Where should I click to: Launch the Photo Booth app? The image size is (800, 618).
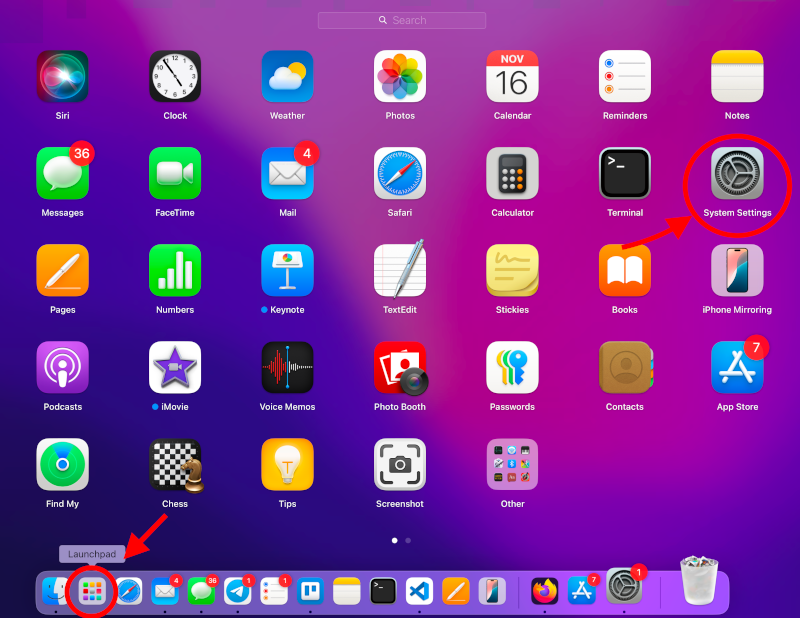coord(400,368)
